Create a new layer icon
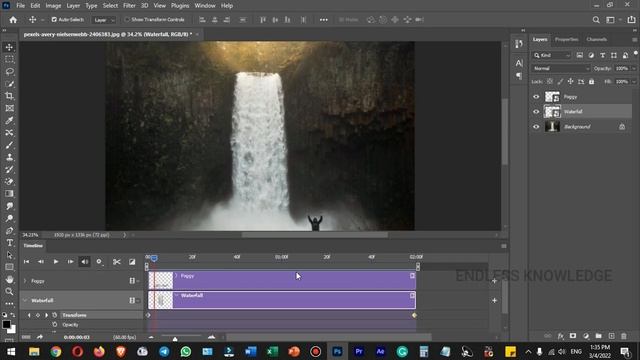 (x=611, y=336)
